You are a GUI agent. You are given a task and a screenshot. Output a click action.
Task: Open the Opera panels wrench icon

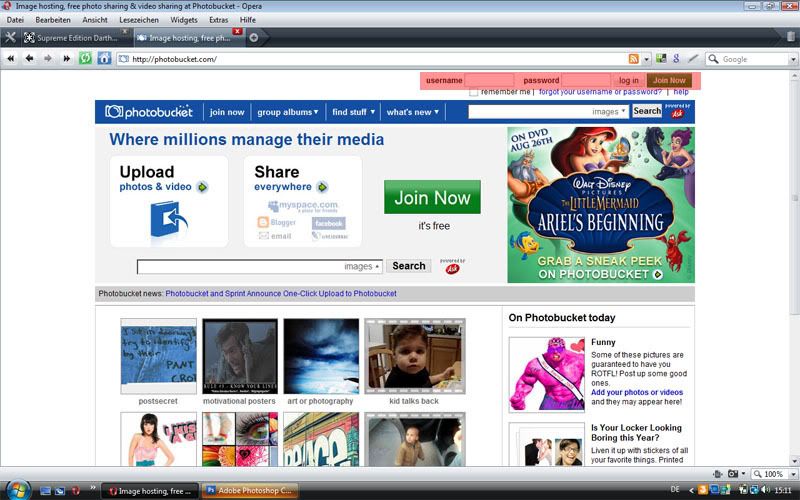[10, 38]
